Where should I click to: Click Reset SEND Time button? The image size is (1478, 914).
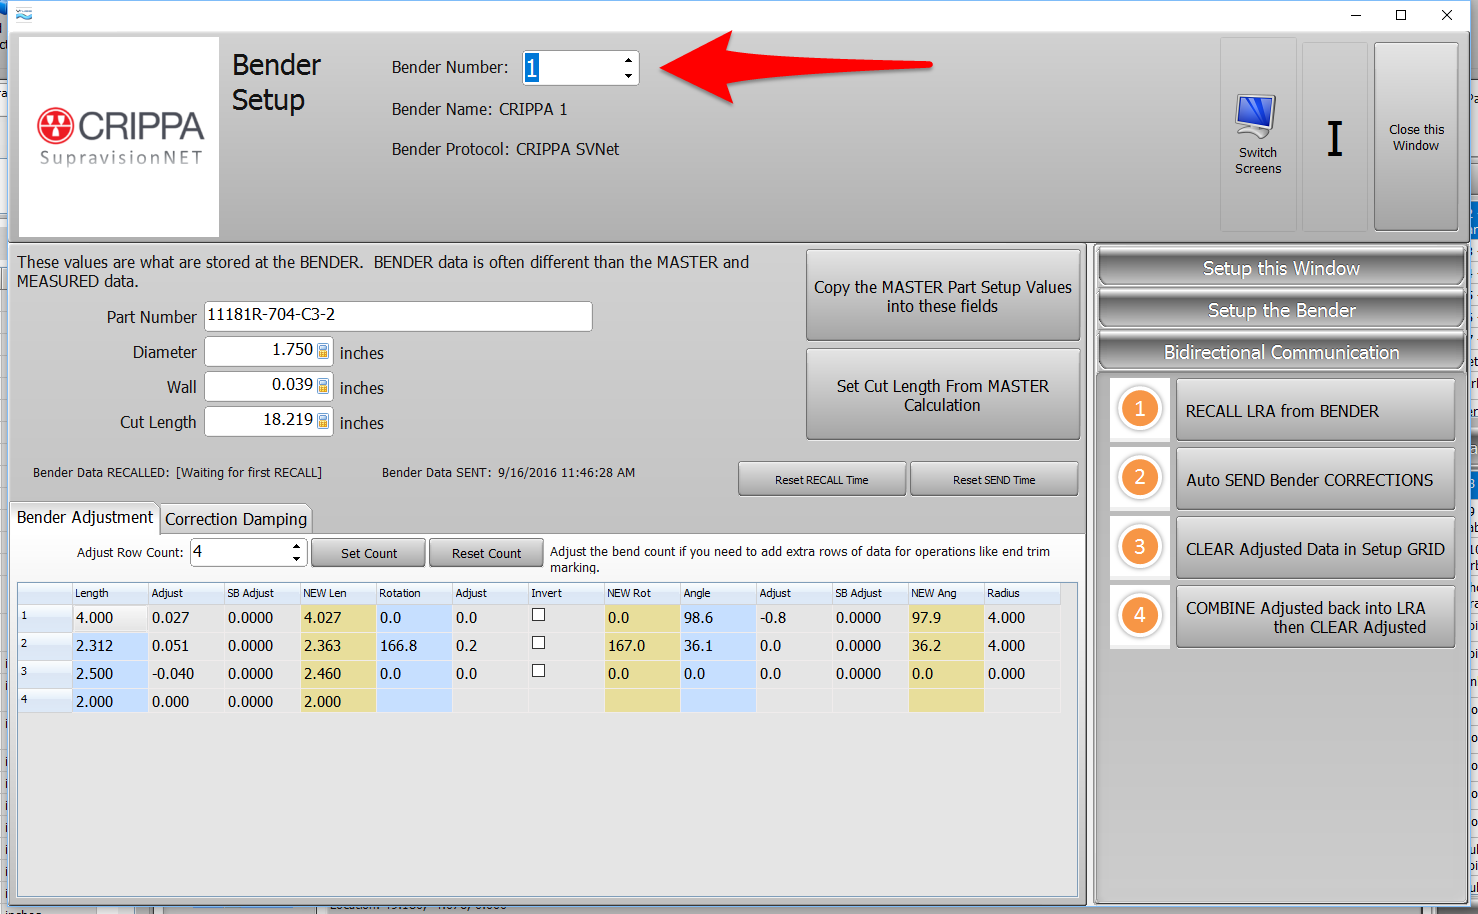(993, 480)
